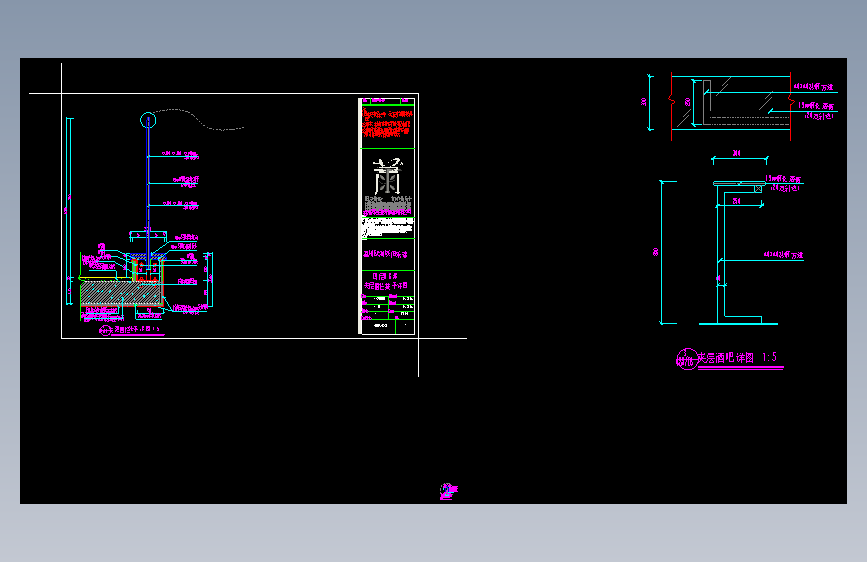This screenshot has height=562, width=867.
Task: Select the dimension under the bar countertop
Action: tap(740, 203)
